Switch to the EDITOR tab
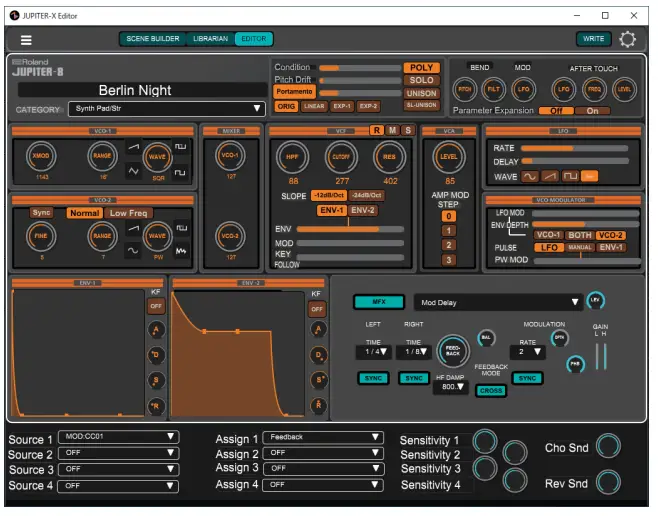658x516 pixels. pos(253,39)
